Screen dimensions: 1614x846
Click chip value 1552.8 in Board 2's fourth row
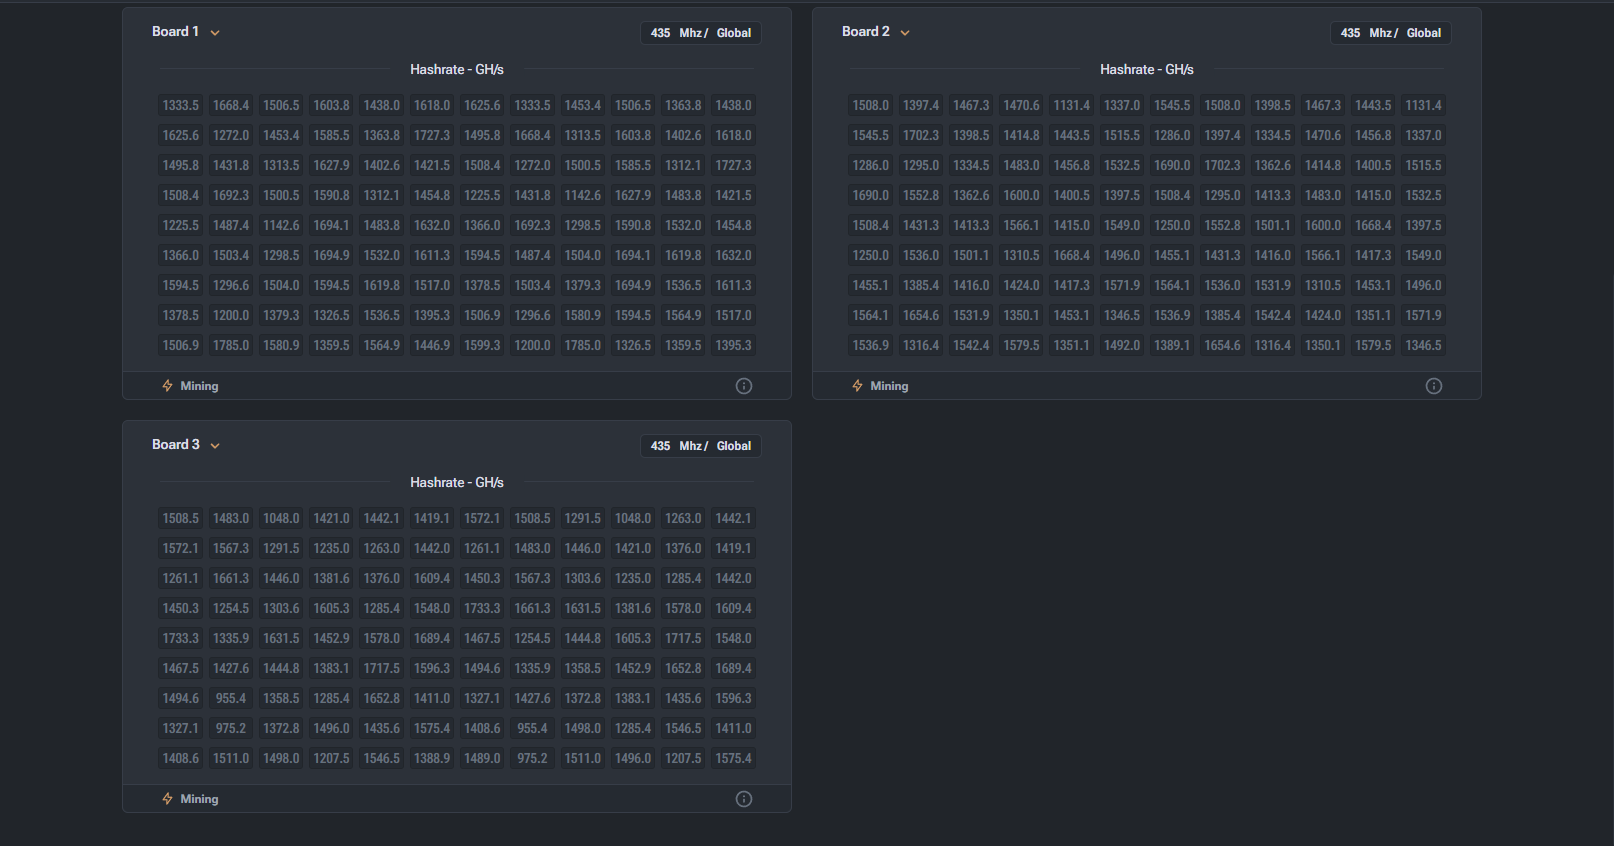[921, 195]
